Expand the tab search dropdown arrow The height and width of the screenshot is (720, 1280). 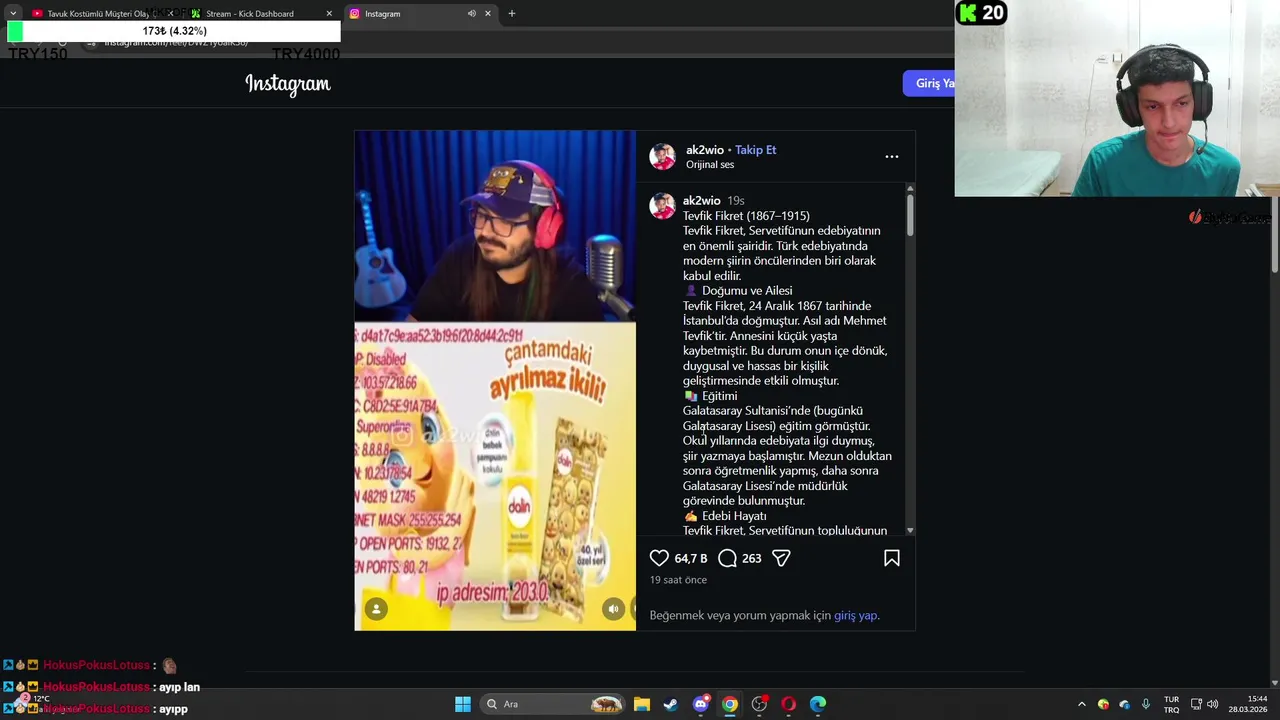click(13, 14)
